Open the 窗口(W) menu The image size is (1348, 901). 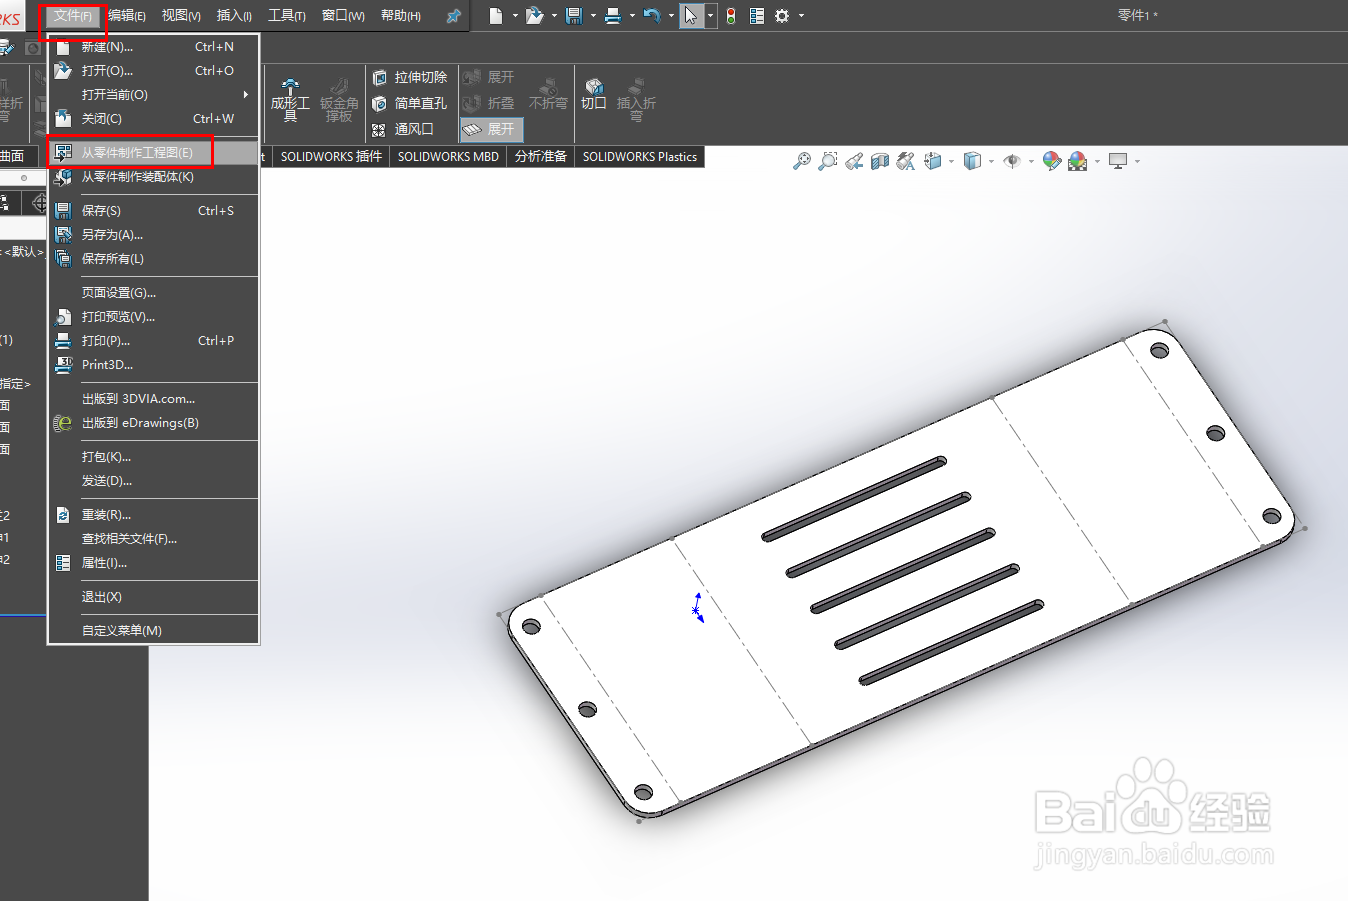343,15
